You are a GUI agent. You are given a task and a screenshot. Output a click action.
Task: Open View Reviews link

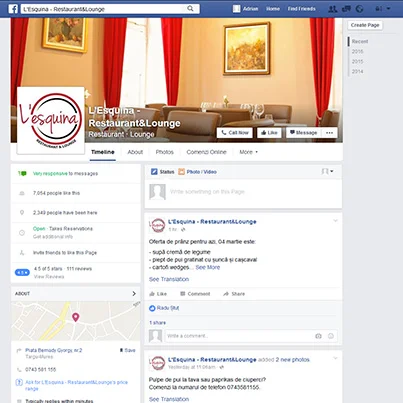click(49, 277)
